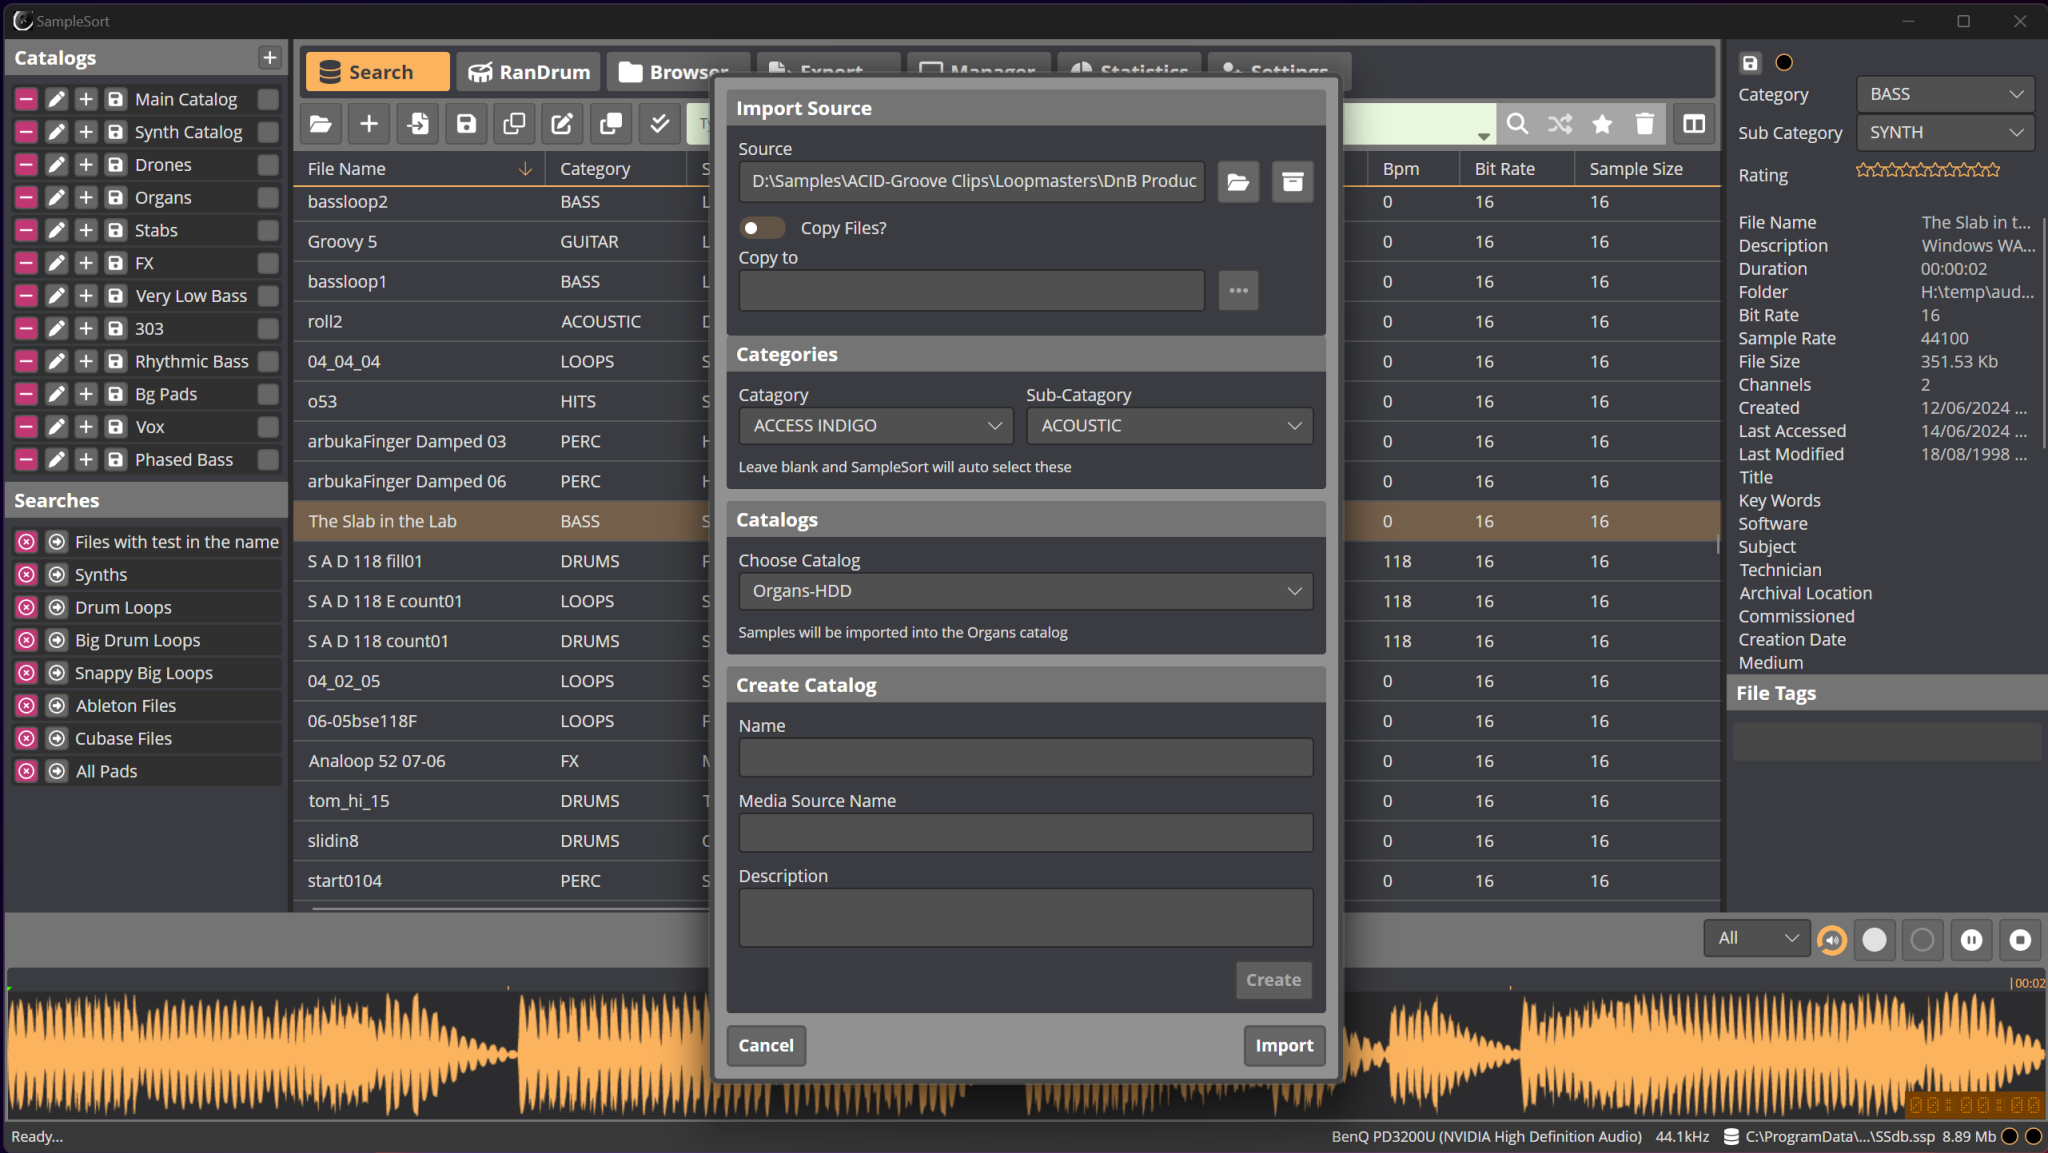
Task: Click the edit pencil icon next to Drones
Action: tap(56, 164)
